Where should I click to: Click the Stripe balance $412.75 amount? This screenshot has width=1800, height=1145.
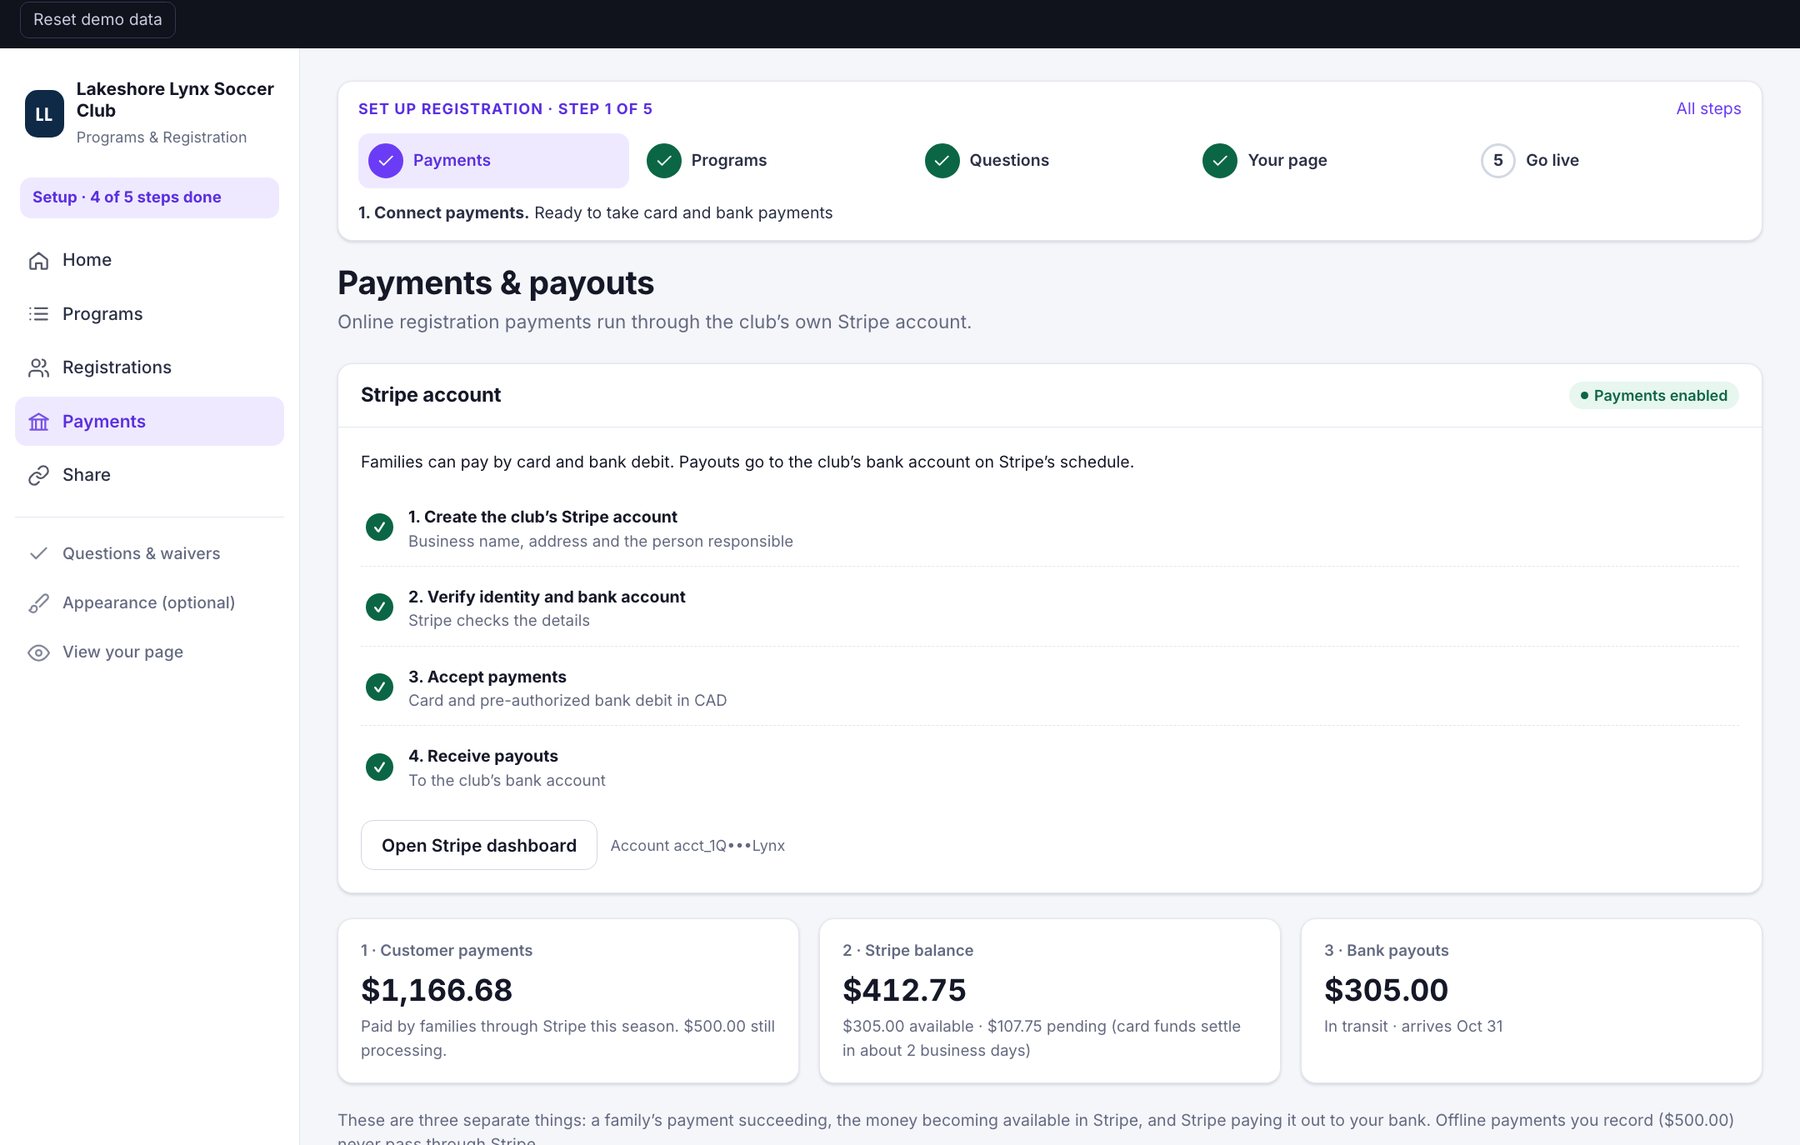[904, 990]
